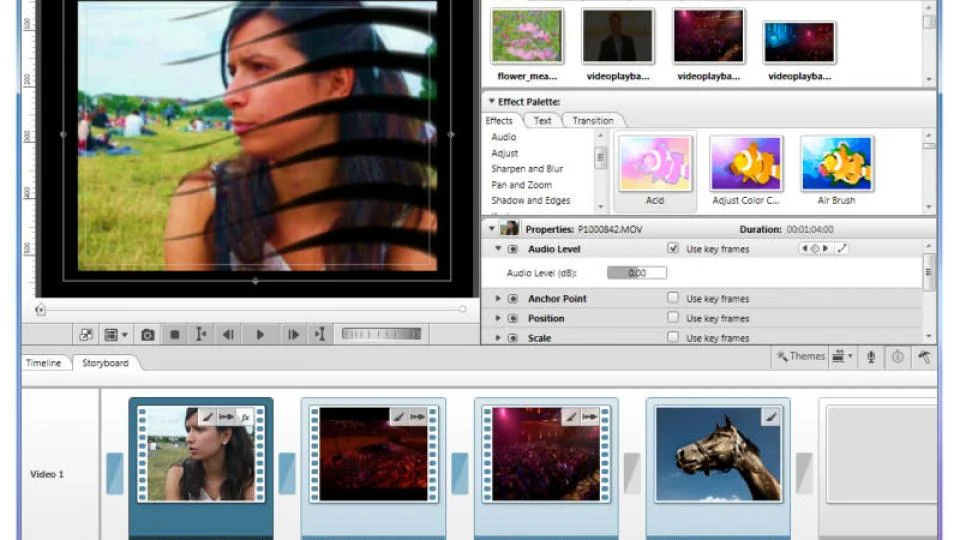Click the brush icon on the horse clip

[771, 417]
